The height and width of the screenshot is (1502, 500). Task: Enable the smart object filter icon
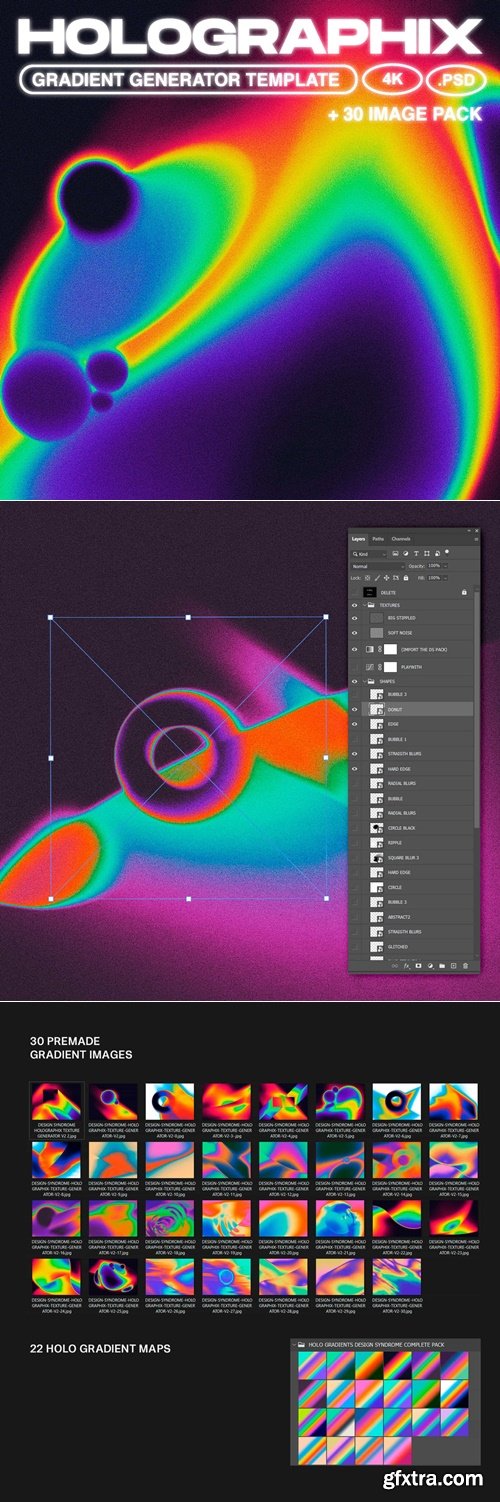(x=437, y=554)
